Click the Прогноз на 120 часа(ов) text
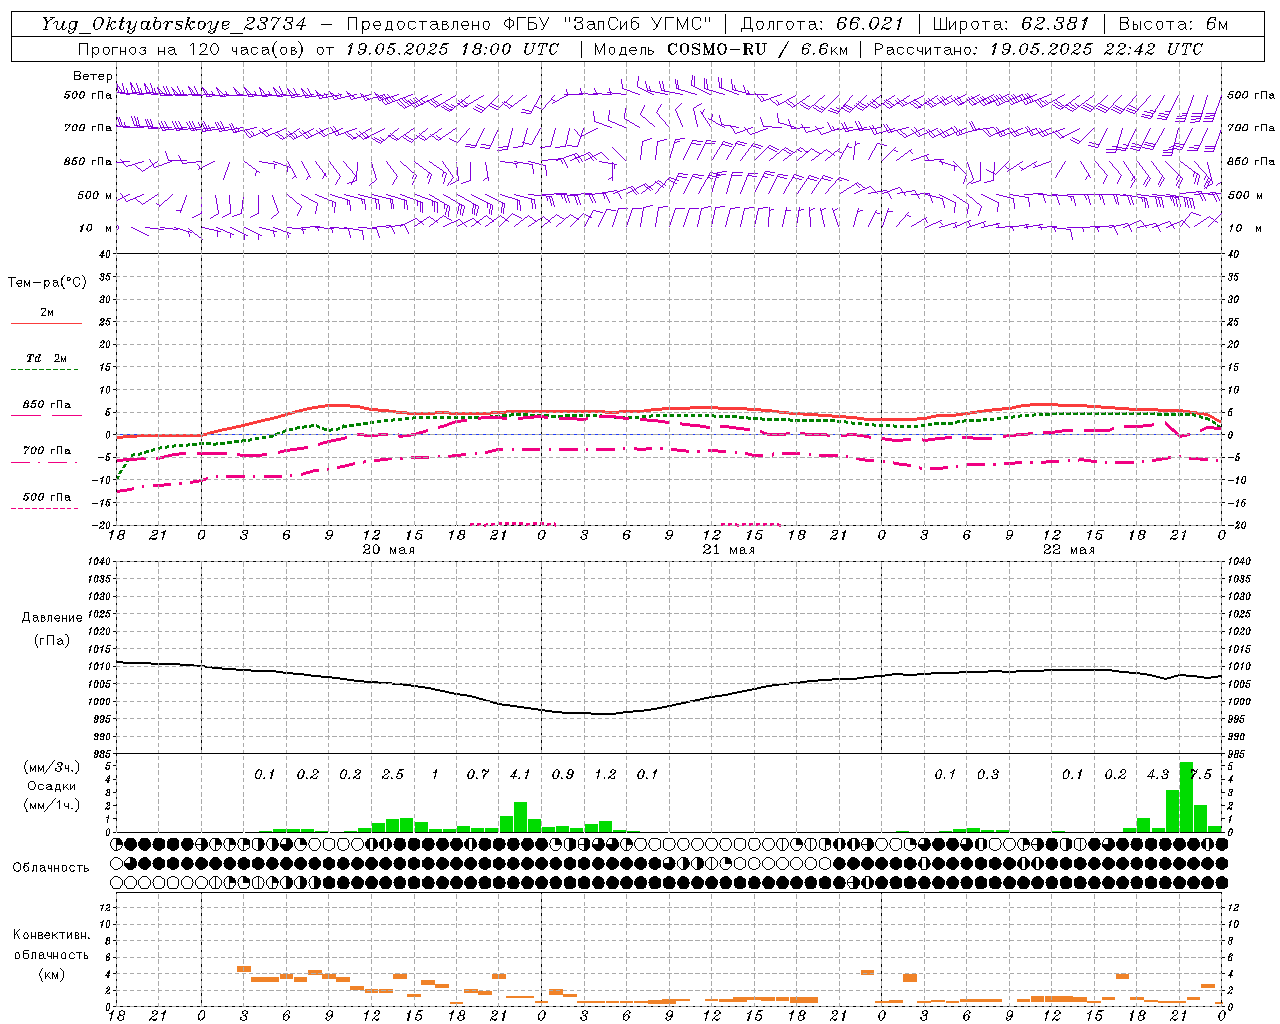 pyautogui.click(x=192, y=49)
